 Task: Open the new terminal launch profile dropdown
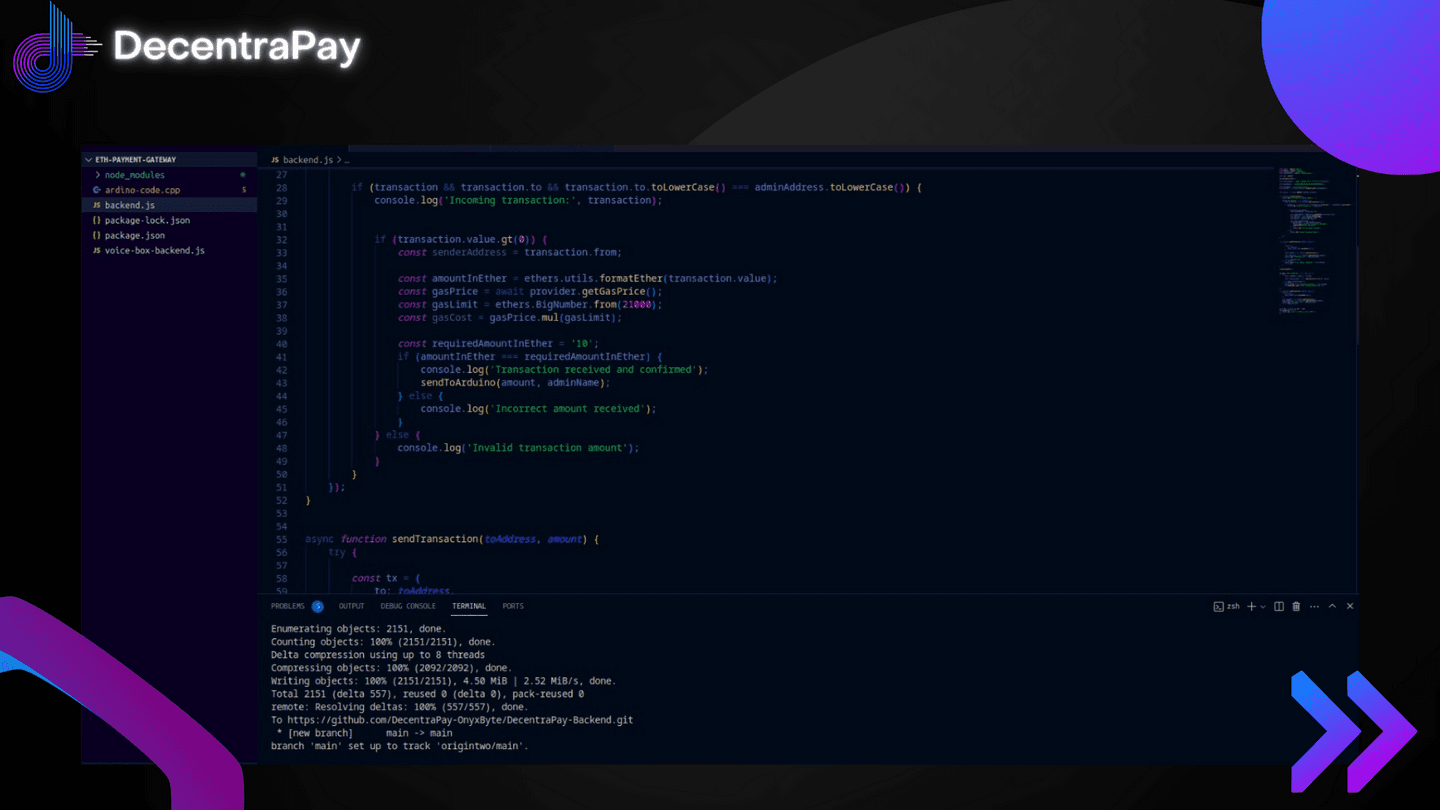[1263, 607]
